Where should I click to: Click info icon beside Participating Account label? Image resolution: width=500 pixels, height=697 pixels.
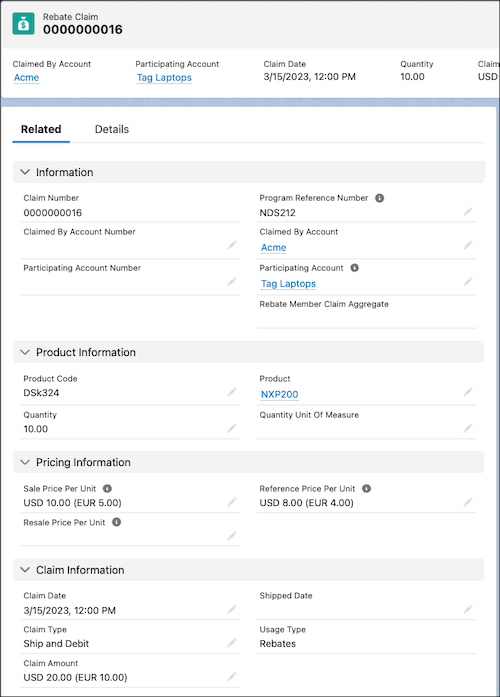354,268
